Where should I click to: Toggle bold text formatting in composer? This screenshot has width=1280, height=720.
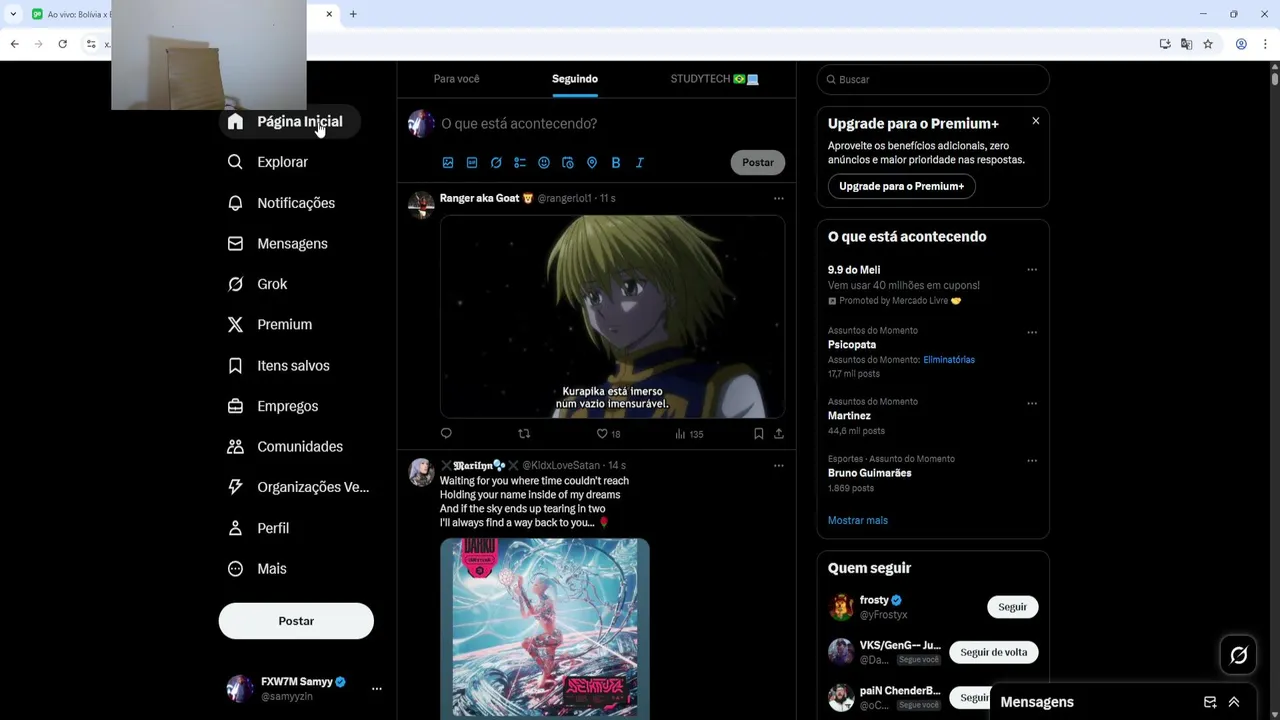[616, 162]
